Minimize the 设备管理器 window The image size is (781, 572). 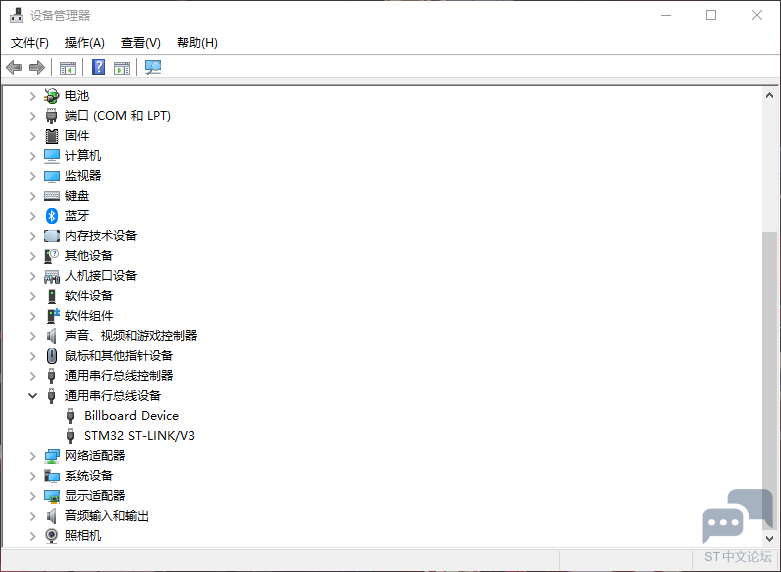666,15
